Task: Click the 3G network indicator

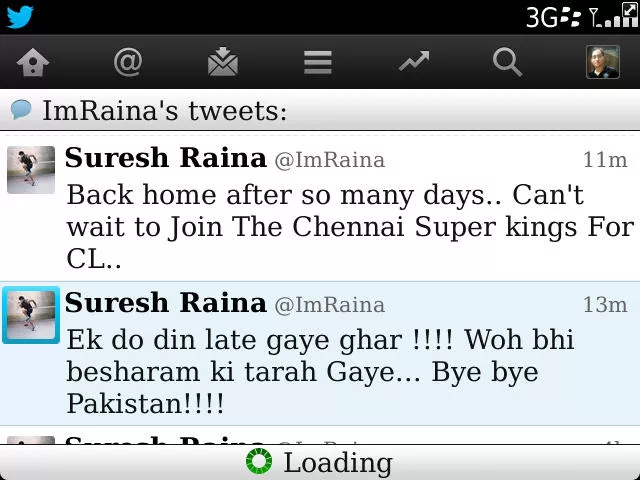Action: pyautogui.click(x=542, y=17)
